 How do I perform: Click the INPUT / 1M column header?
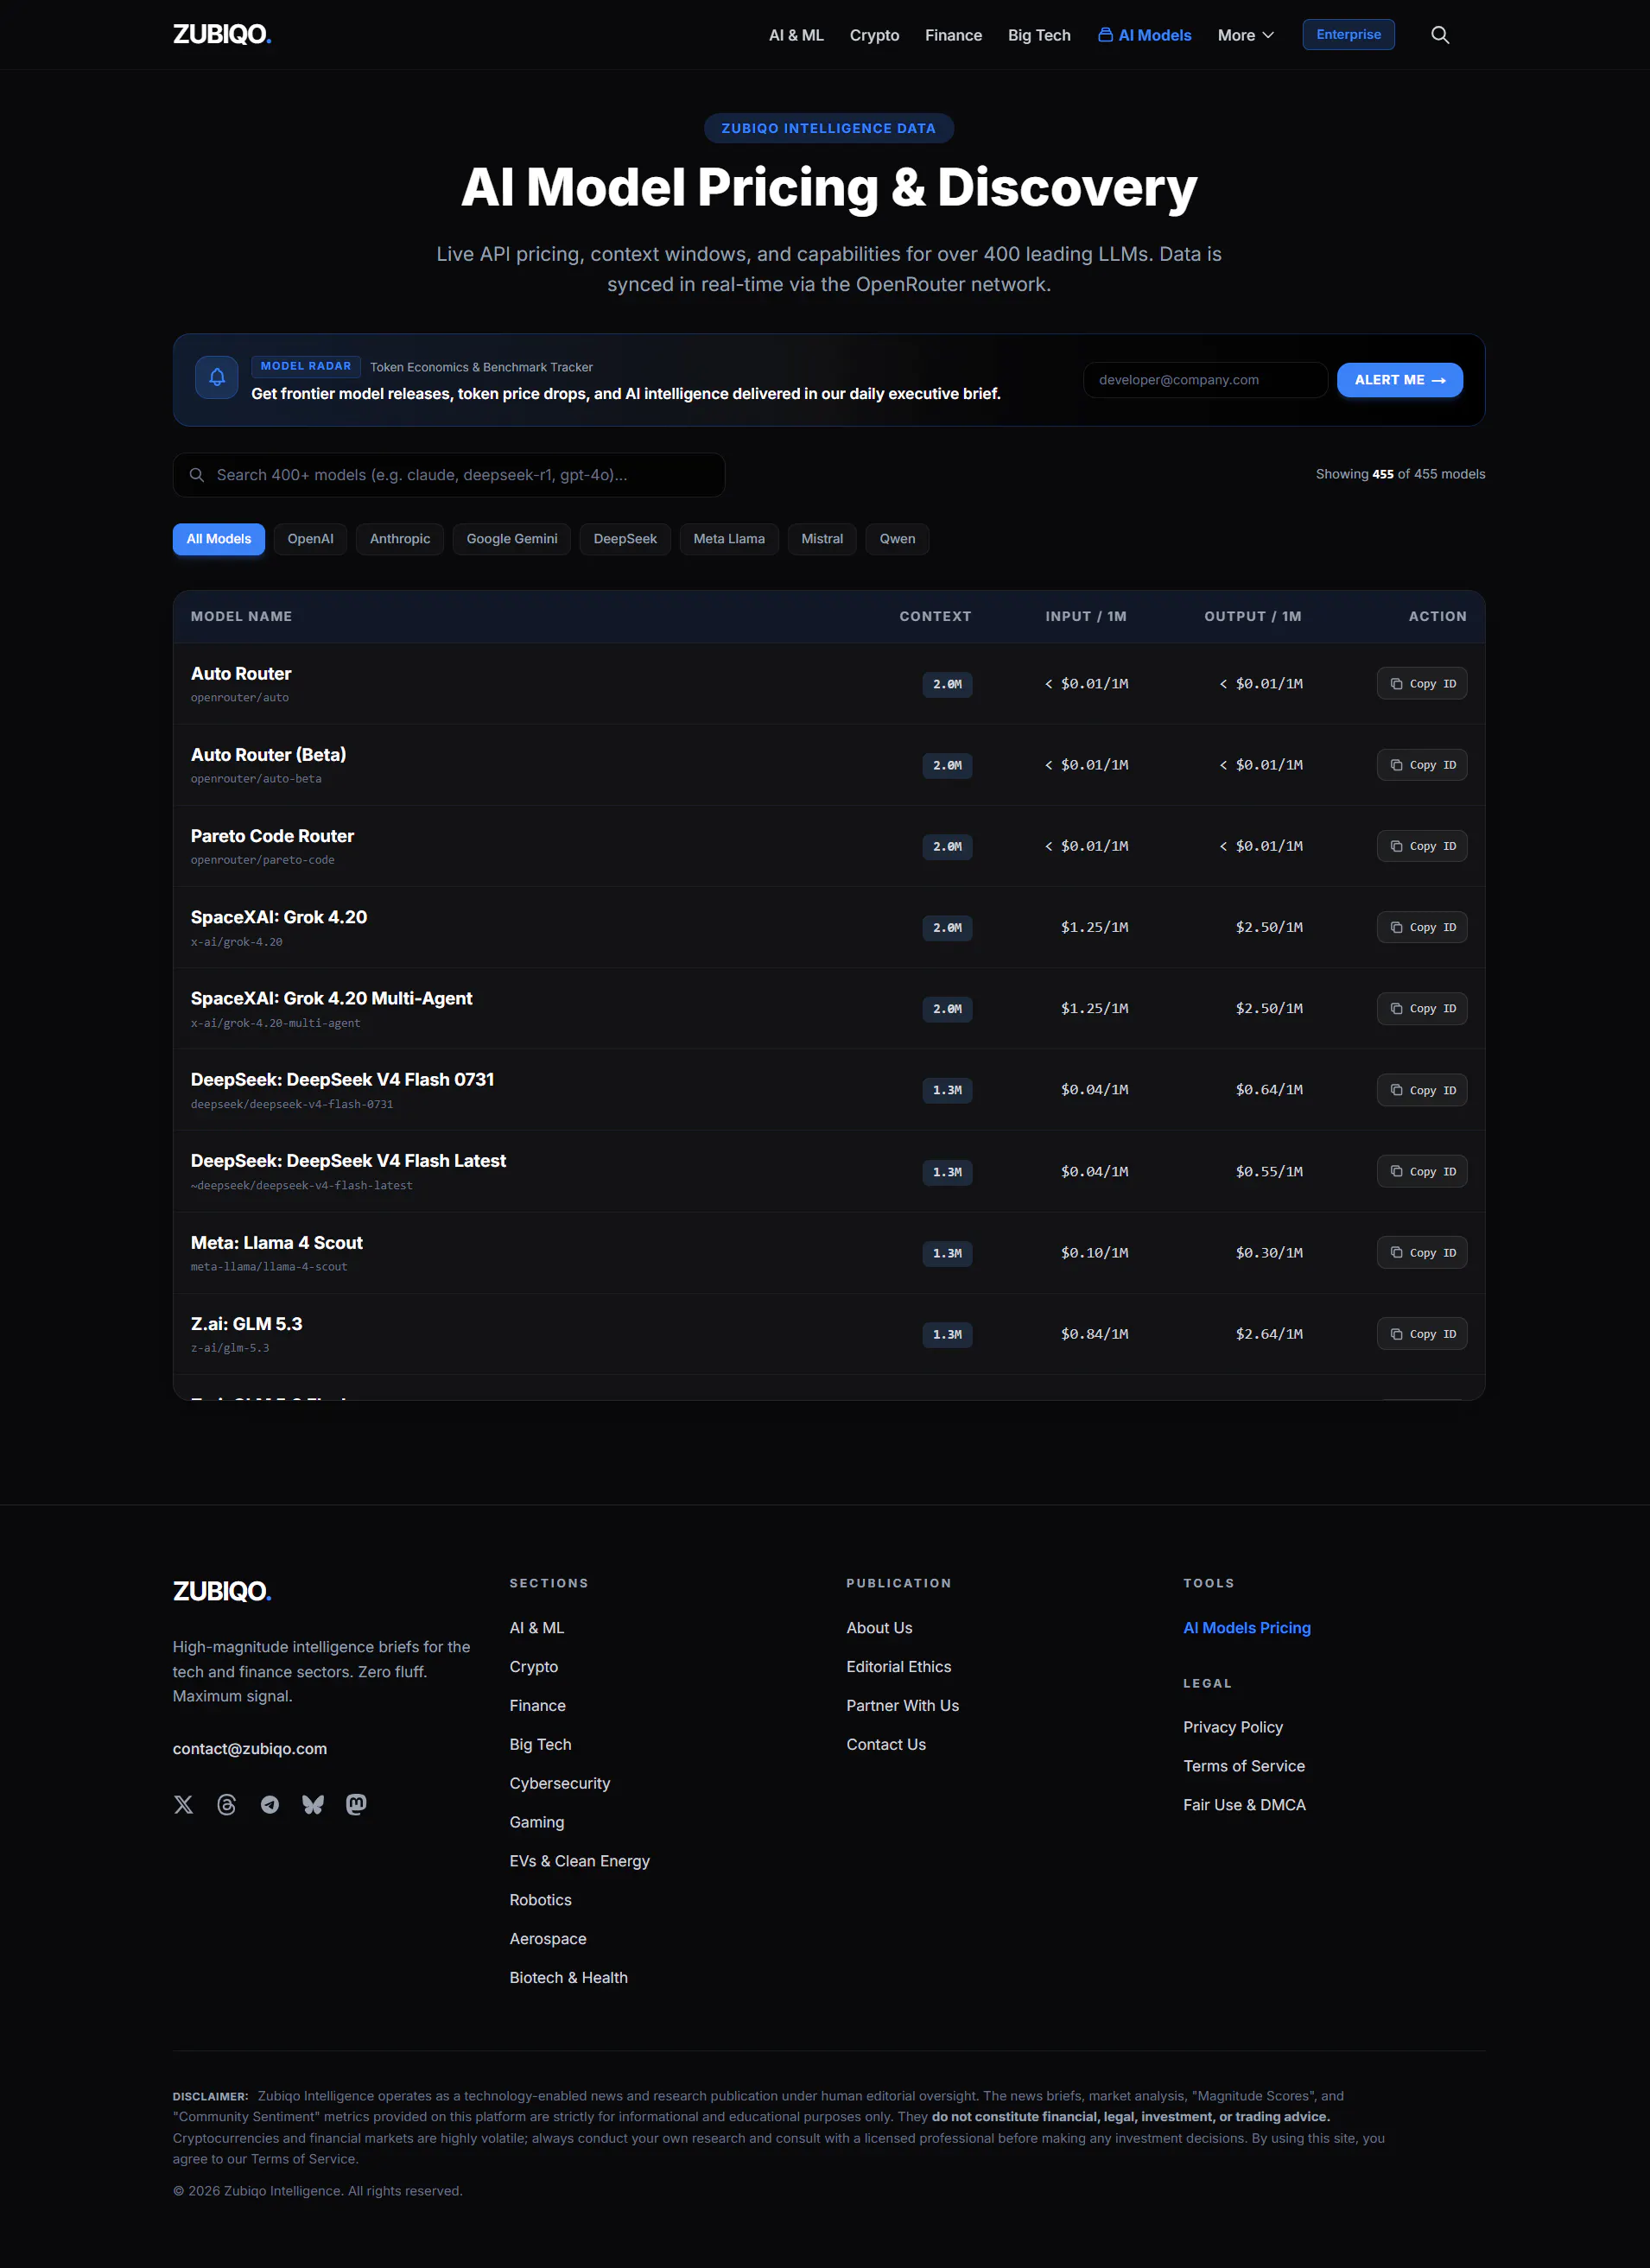tap(1086, 617)
